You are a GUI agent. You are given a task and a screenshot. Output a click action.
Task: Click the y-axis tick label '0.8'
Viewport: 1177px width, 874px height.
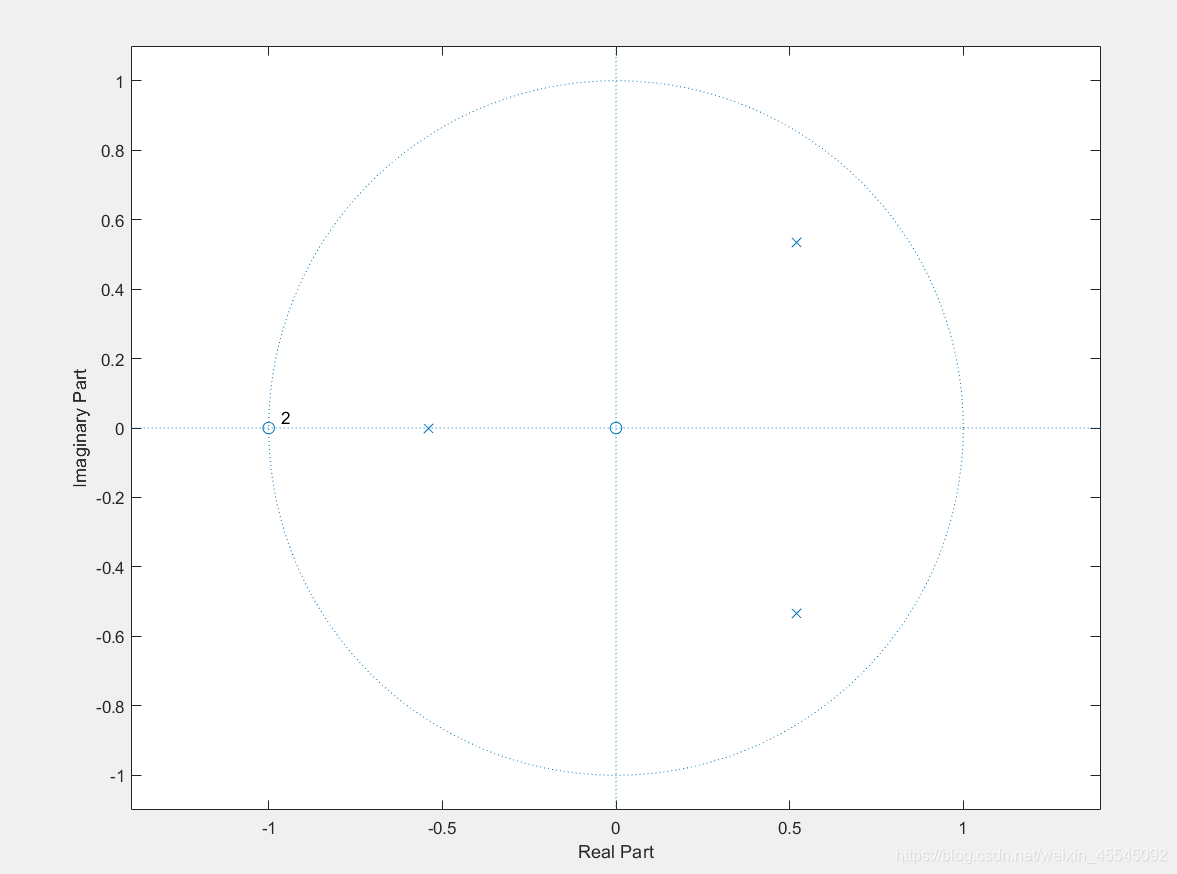click(112, 151)
